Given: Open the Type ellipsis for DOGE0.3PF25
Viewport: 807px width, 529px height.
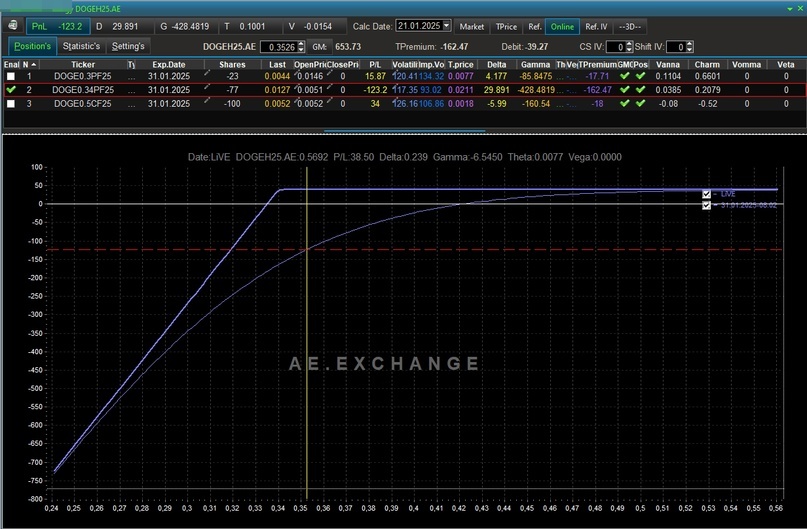Looking at the screenshot, I should tap(131, 76).
